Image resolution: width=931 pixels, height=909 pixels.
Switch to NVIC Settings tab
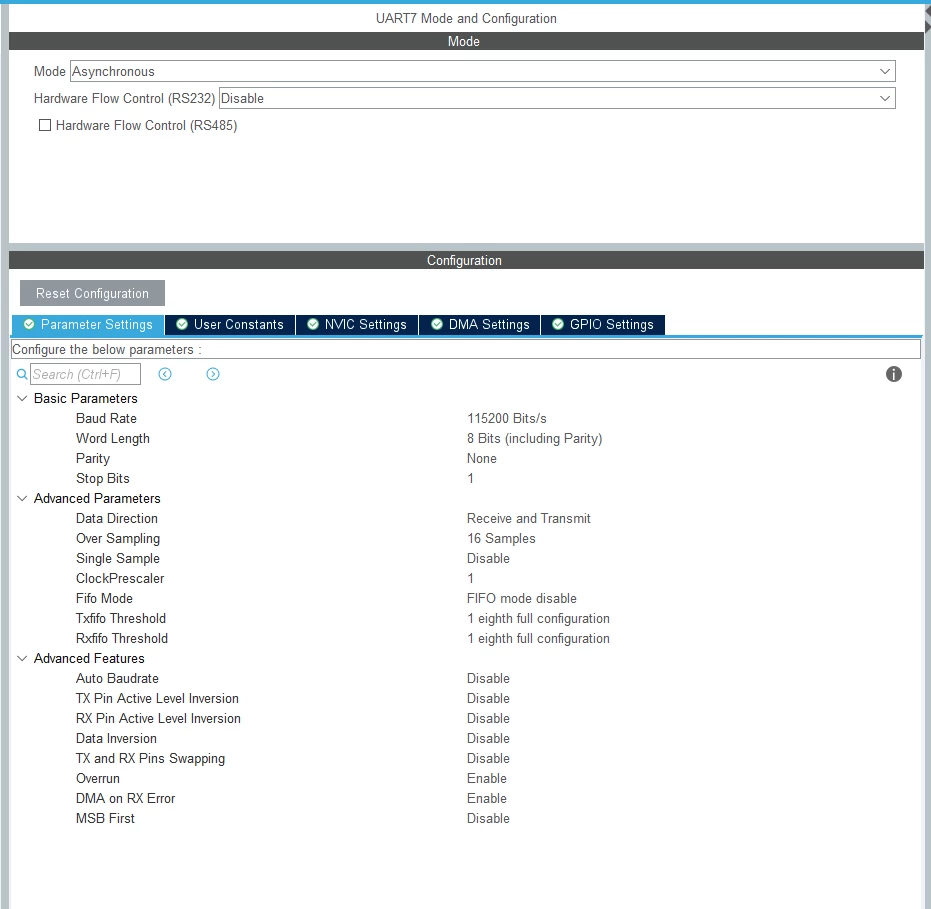357,325
